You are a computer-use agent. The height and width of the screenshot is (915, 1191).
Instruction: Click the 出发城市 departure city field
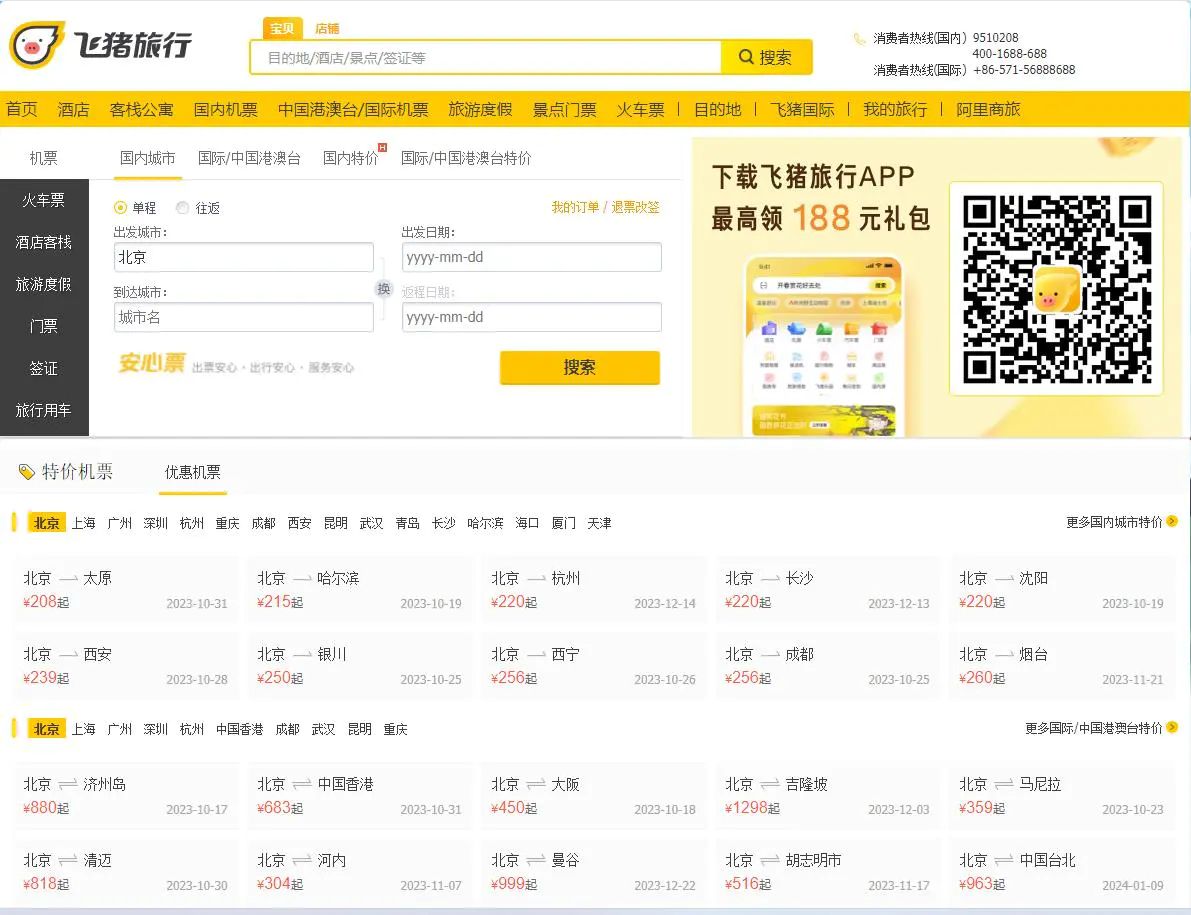click(244, 257)
